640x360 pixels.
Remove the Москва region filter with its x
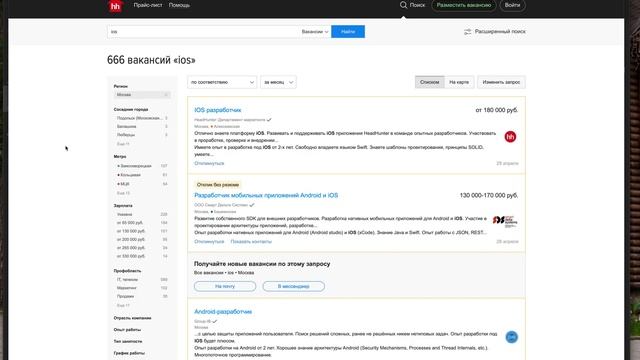(166, 95)
